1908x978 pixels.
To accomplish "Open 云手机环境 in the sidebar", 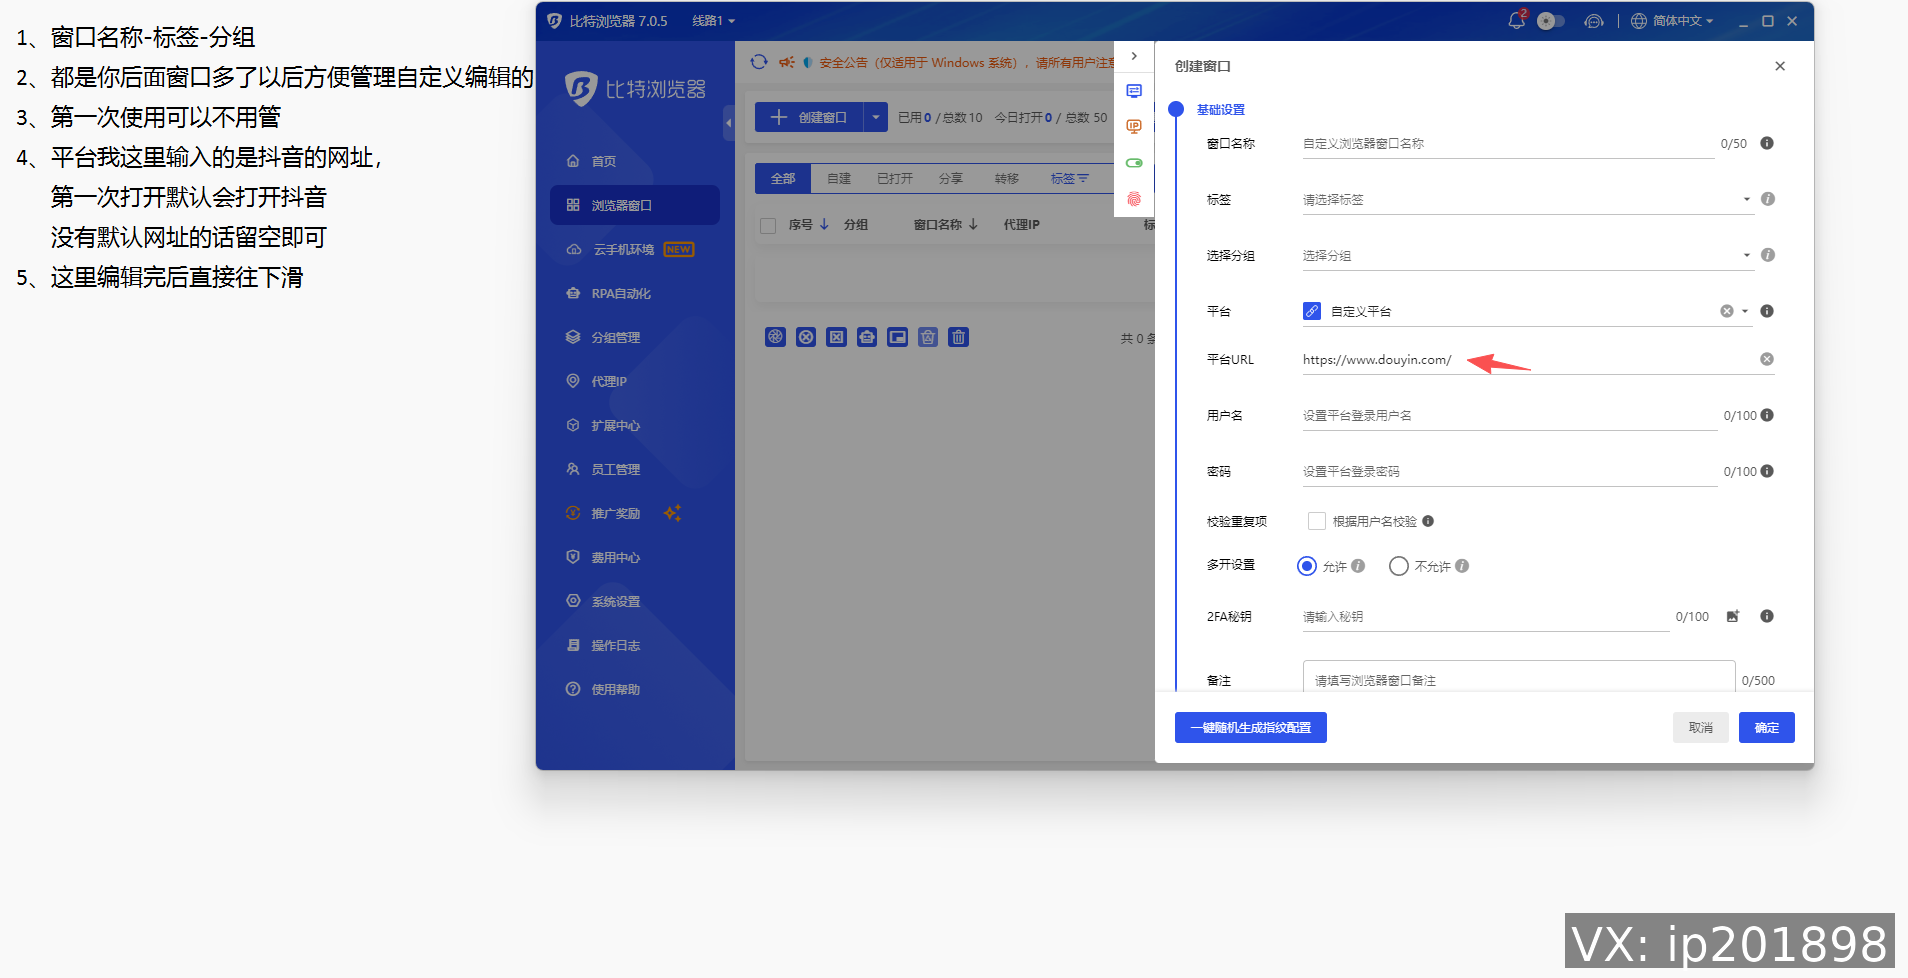I will tap(635, 249).
